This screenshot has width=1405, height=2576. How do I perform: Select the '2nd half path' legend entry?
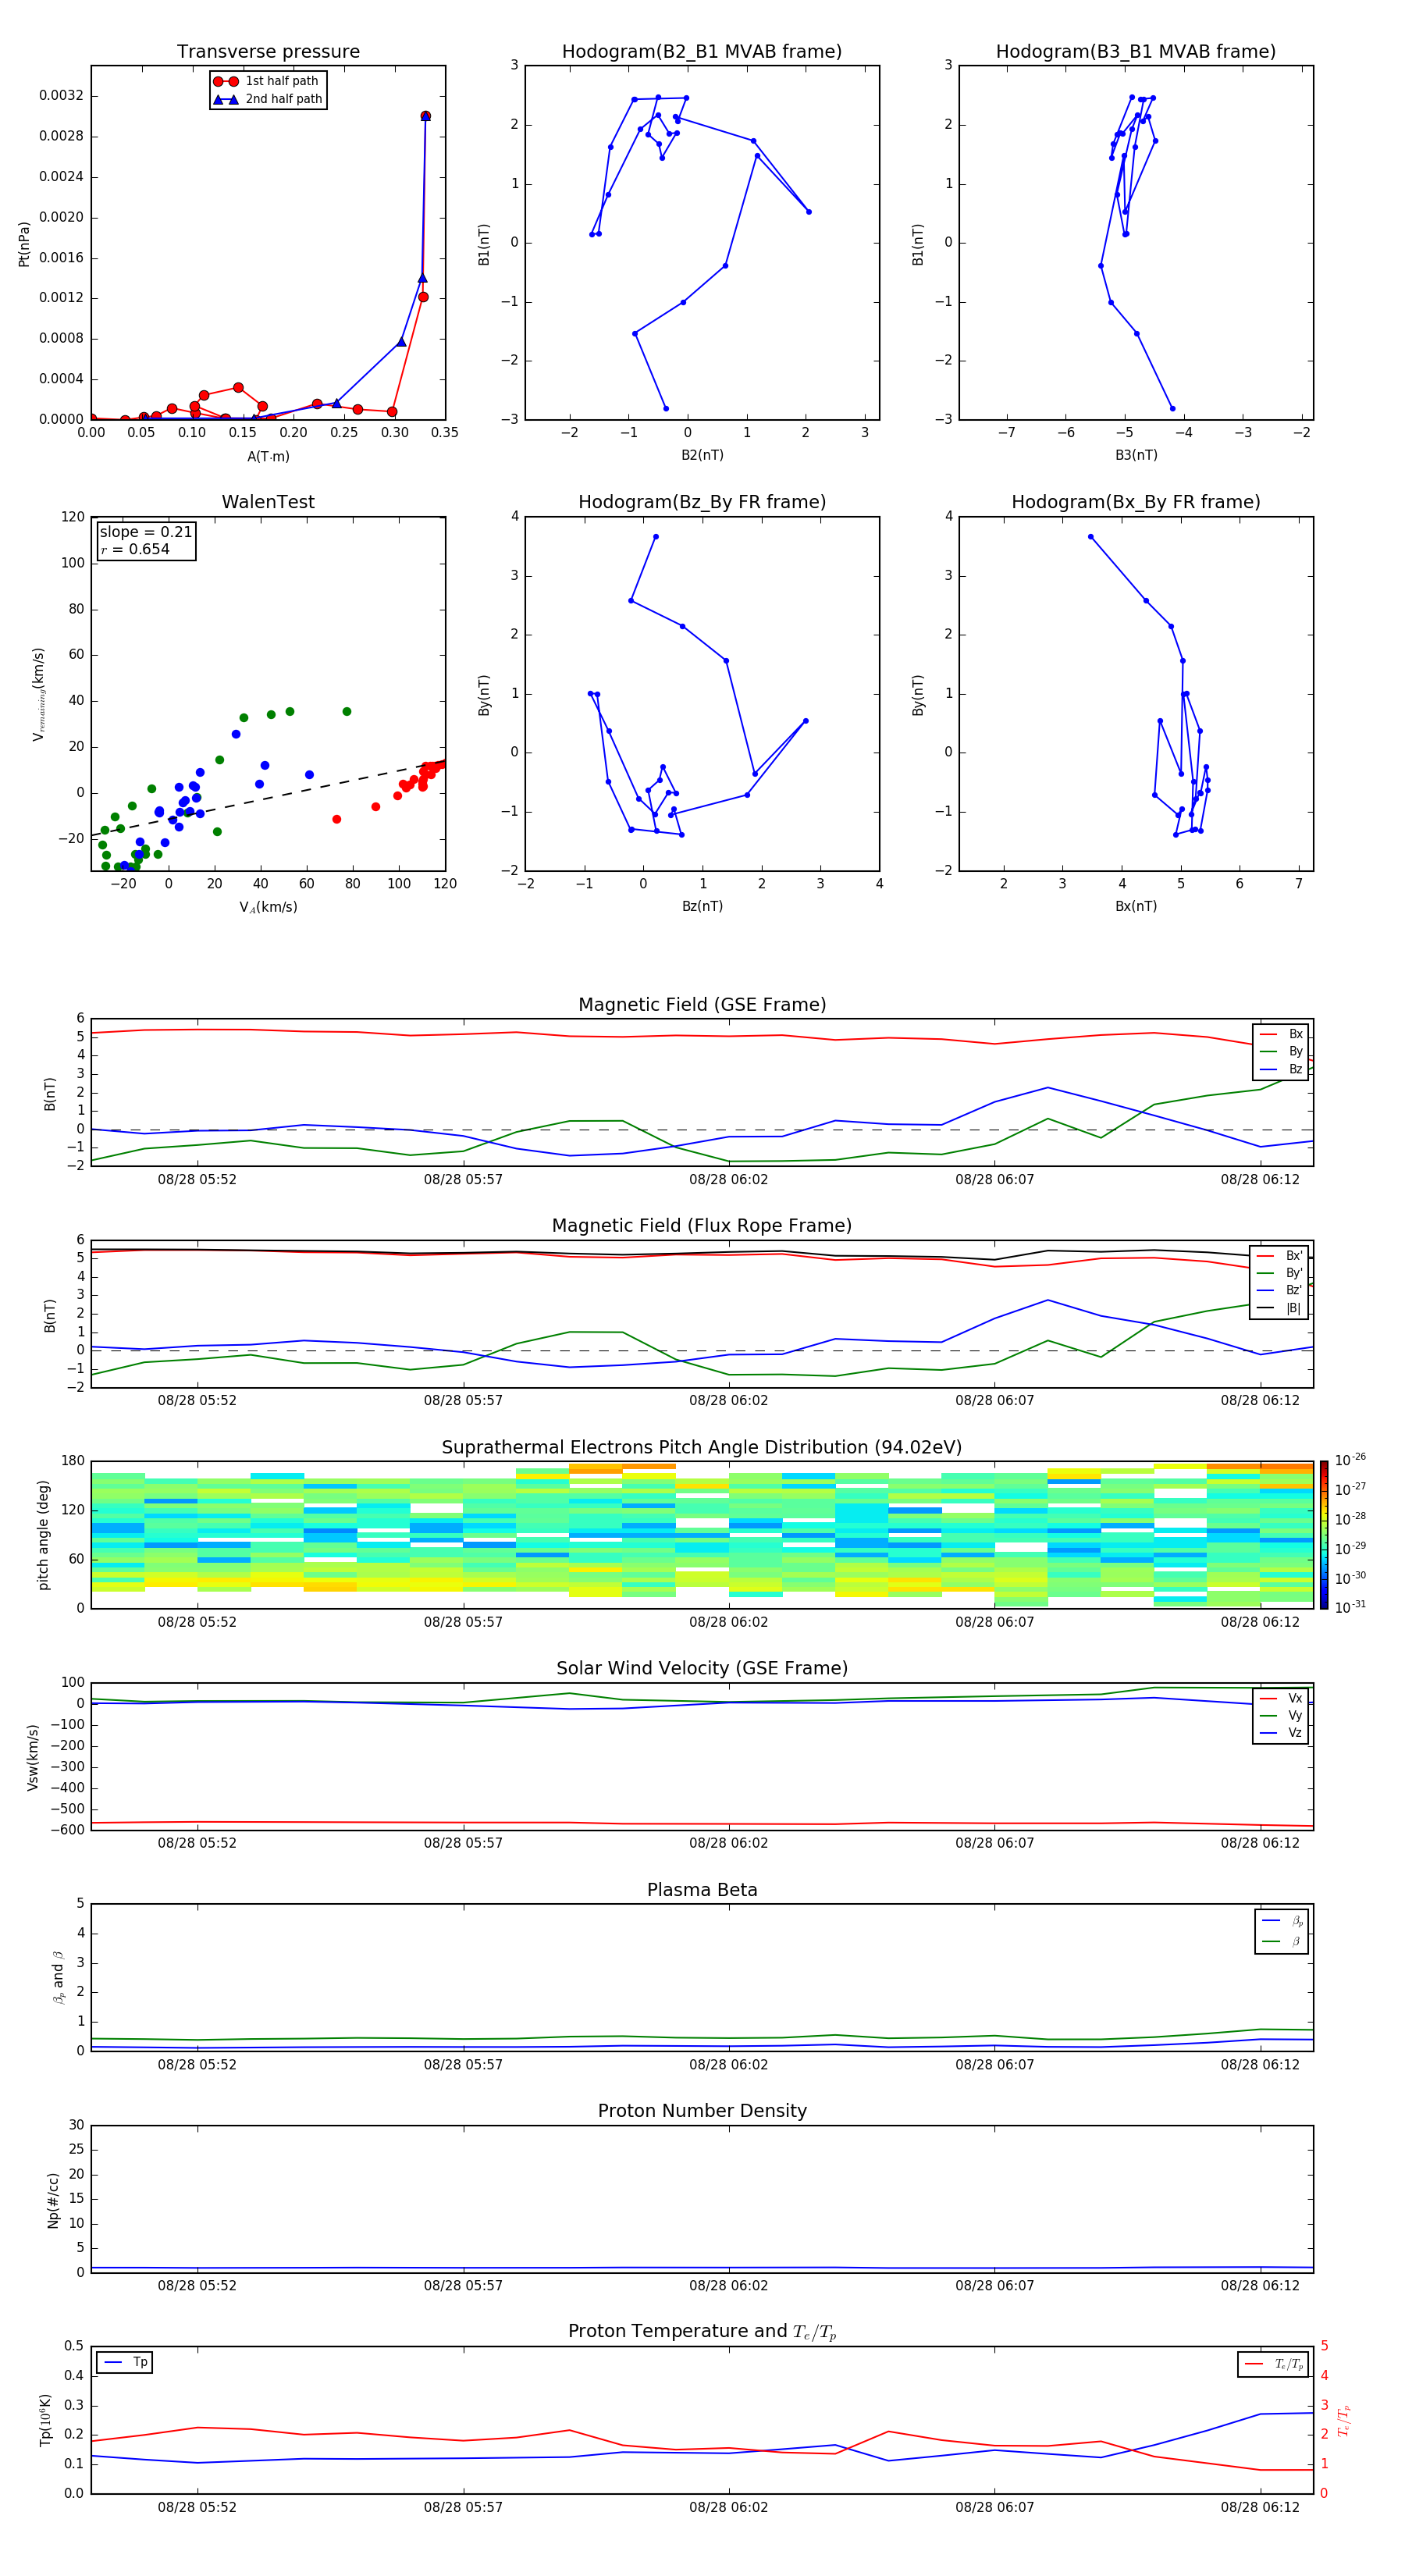(x=267, y=99)
